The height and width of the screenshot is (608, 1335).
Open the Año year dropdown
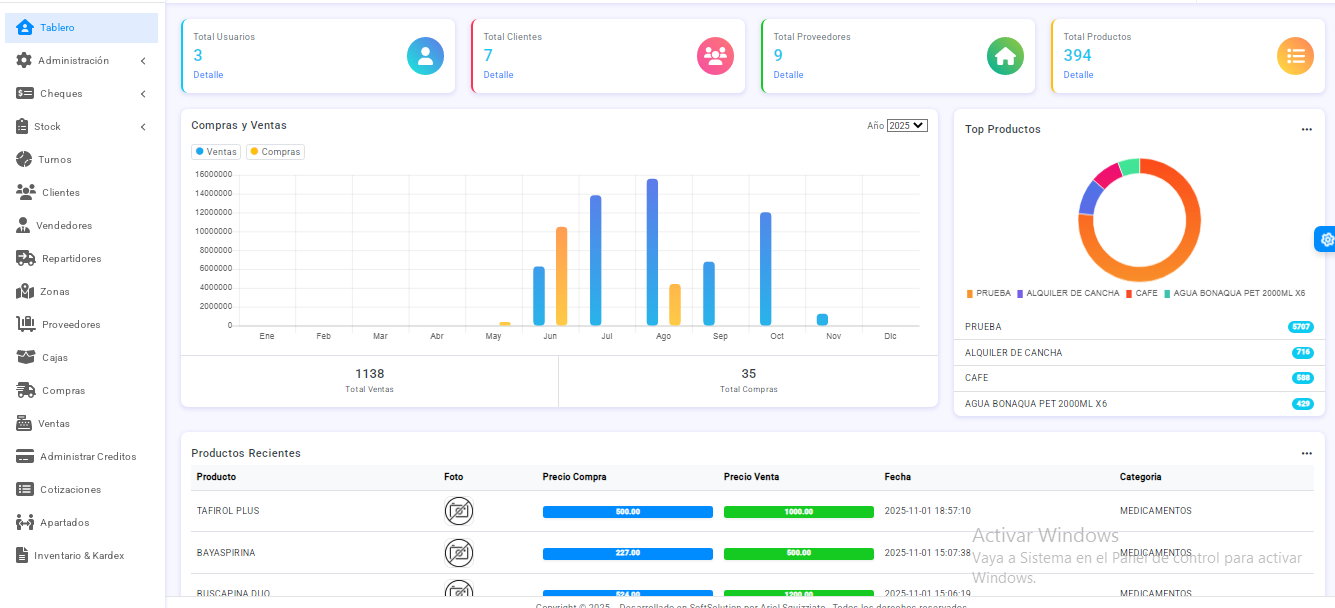[907, 126]
